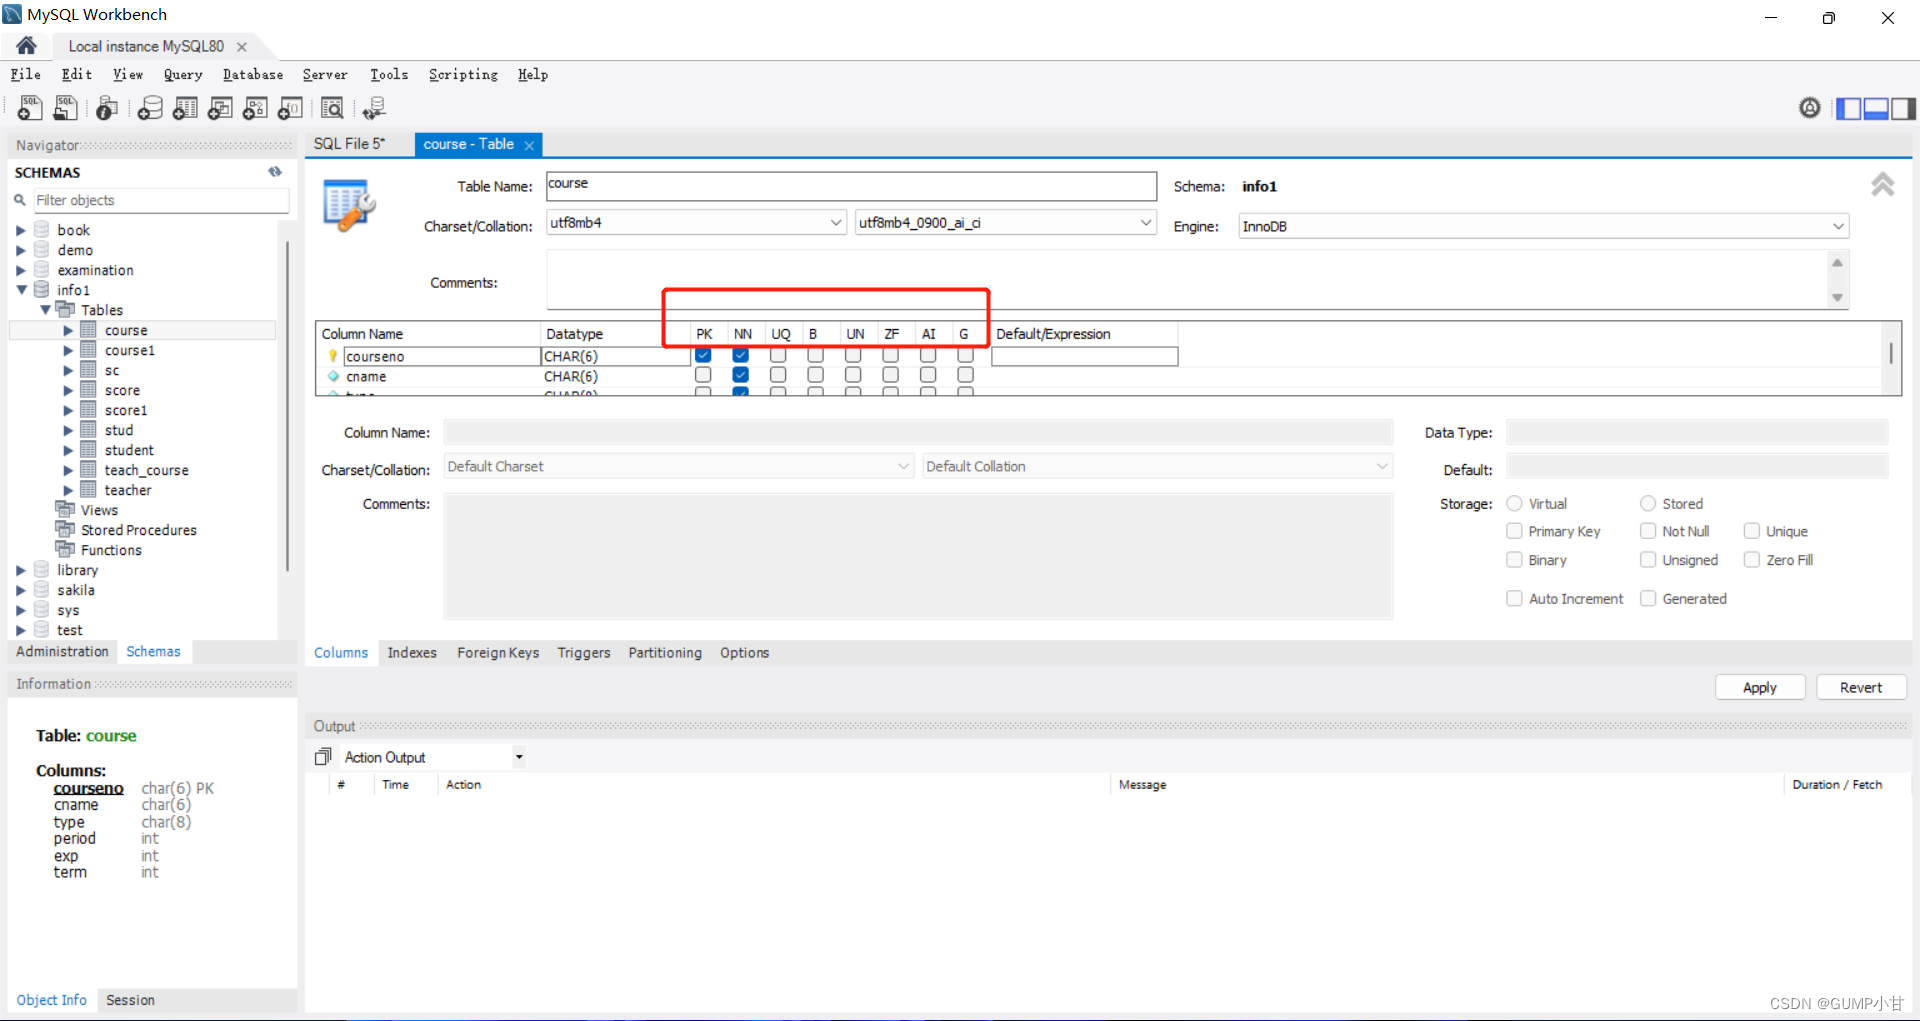Click the Comments scroll down arrow
This screenshot has height=1021, width=1920.
[1837, 297]
